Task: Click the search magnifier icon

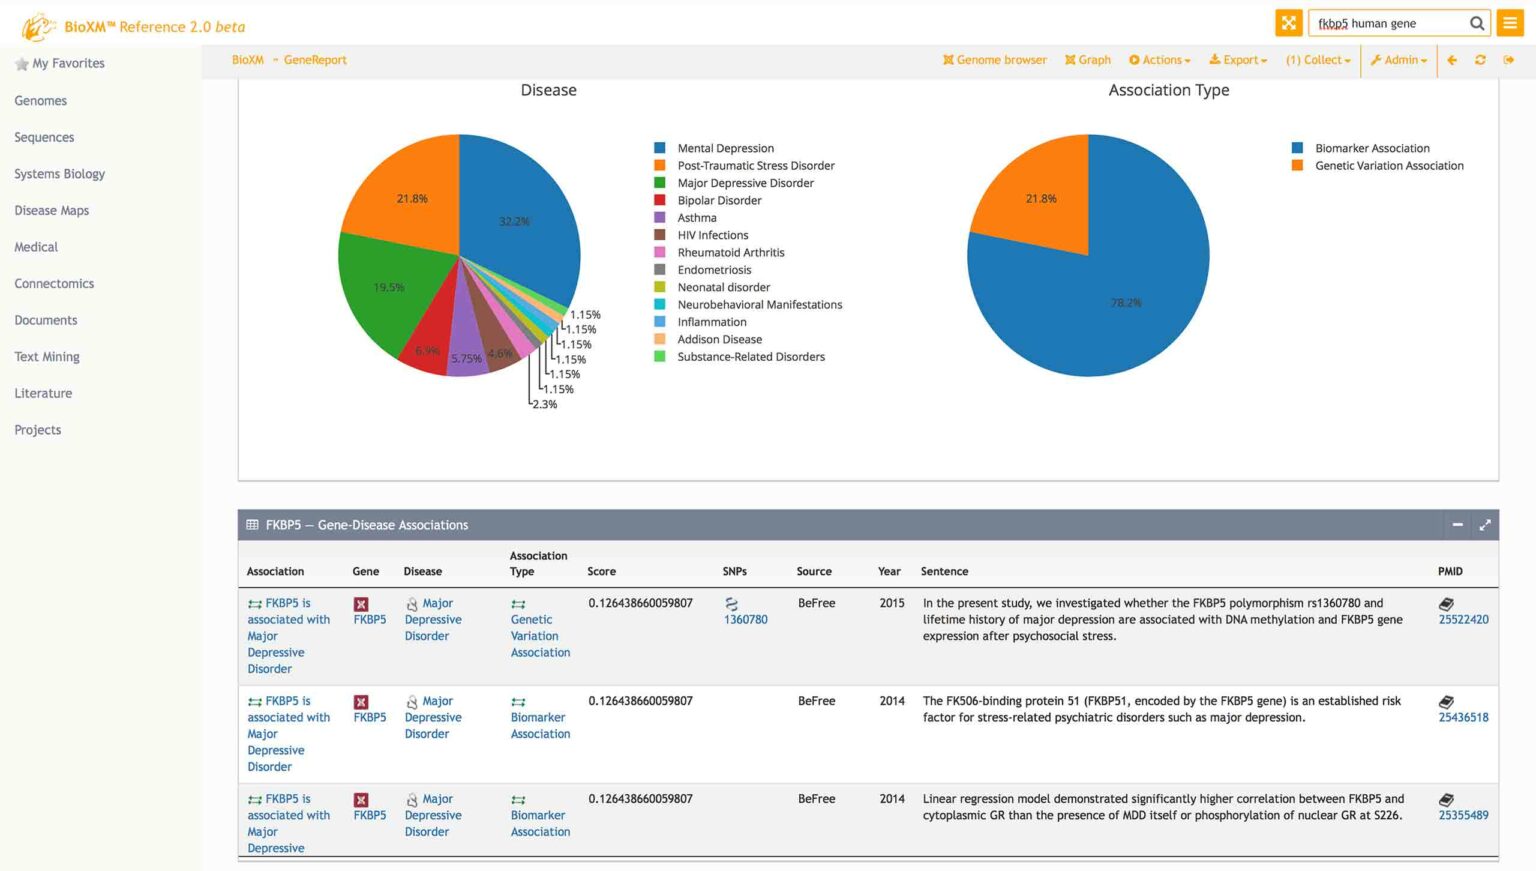Action: tap(1477, 23)
